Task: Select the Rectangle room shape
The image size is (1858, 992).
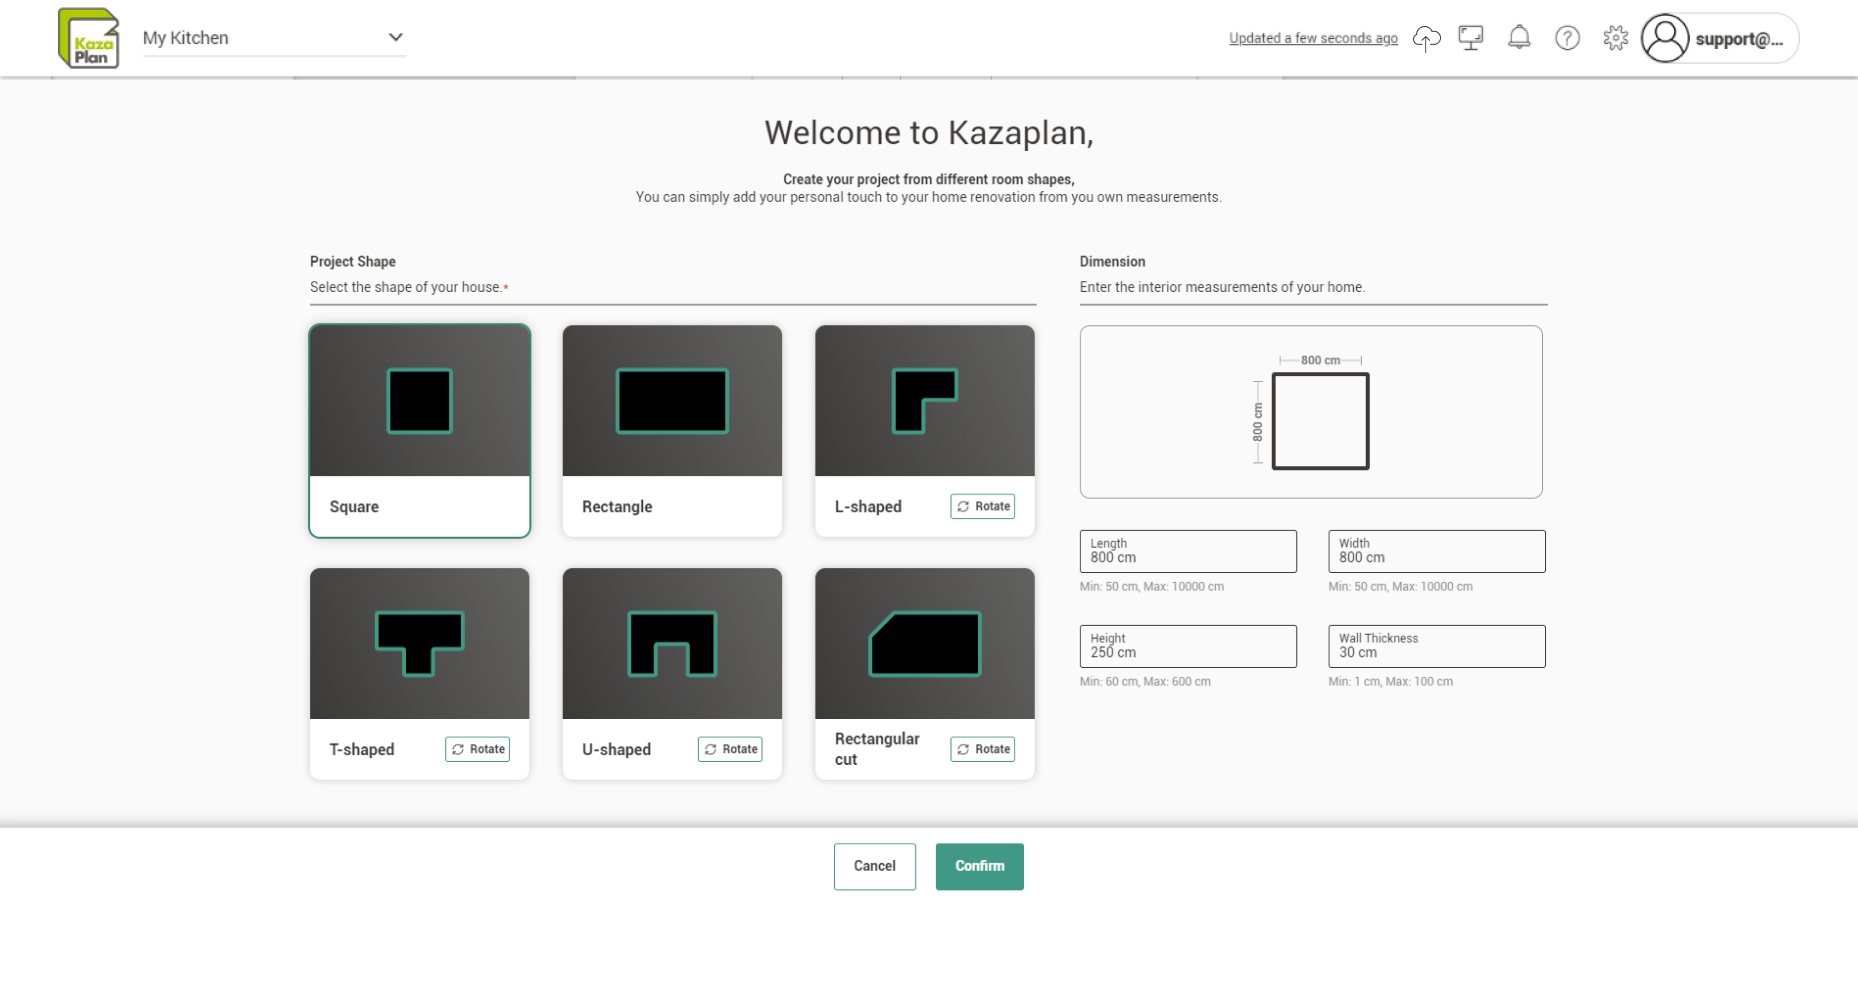Action: click(x=672, y=430)
